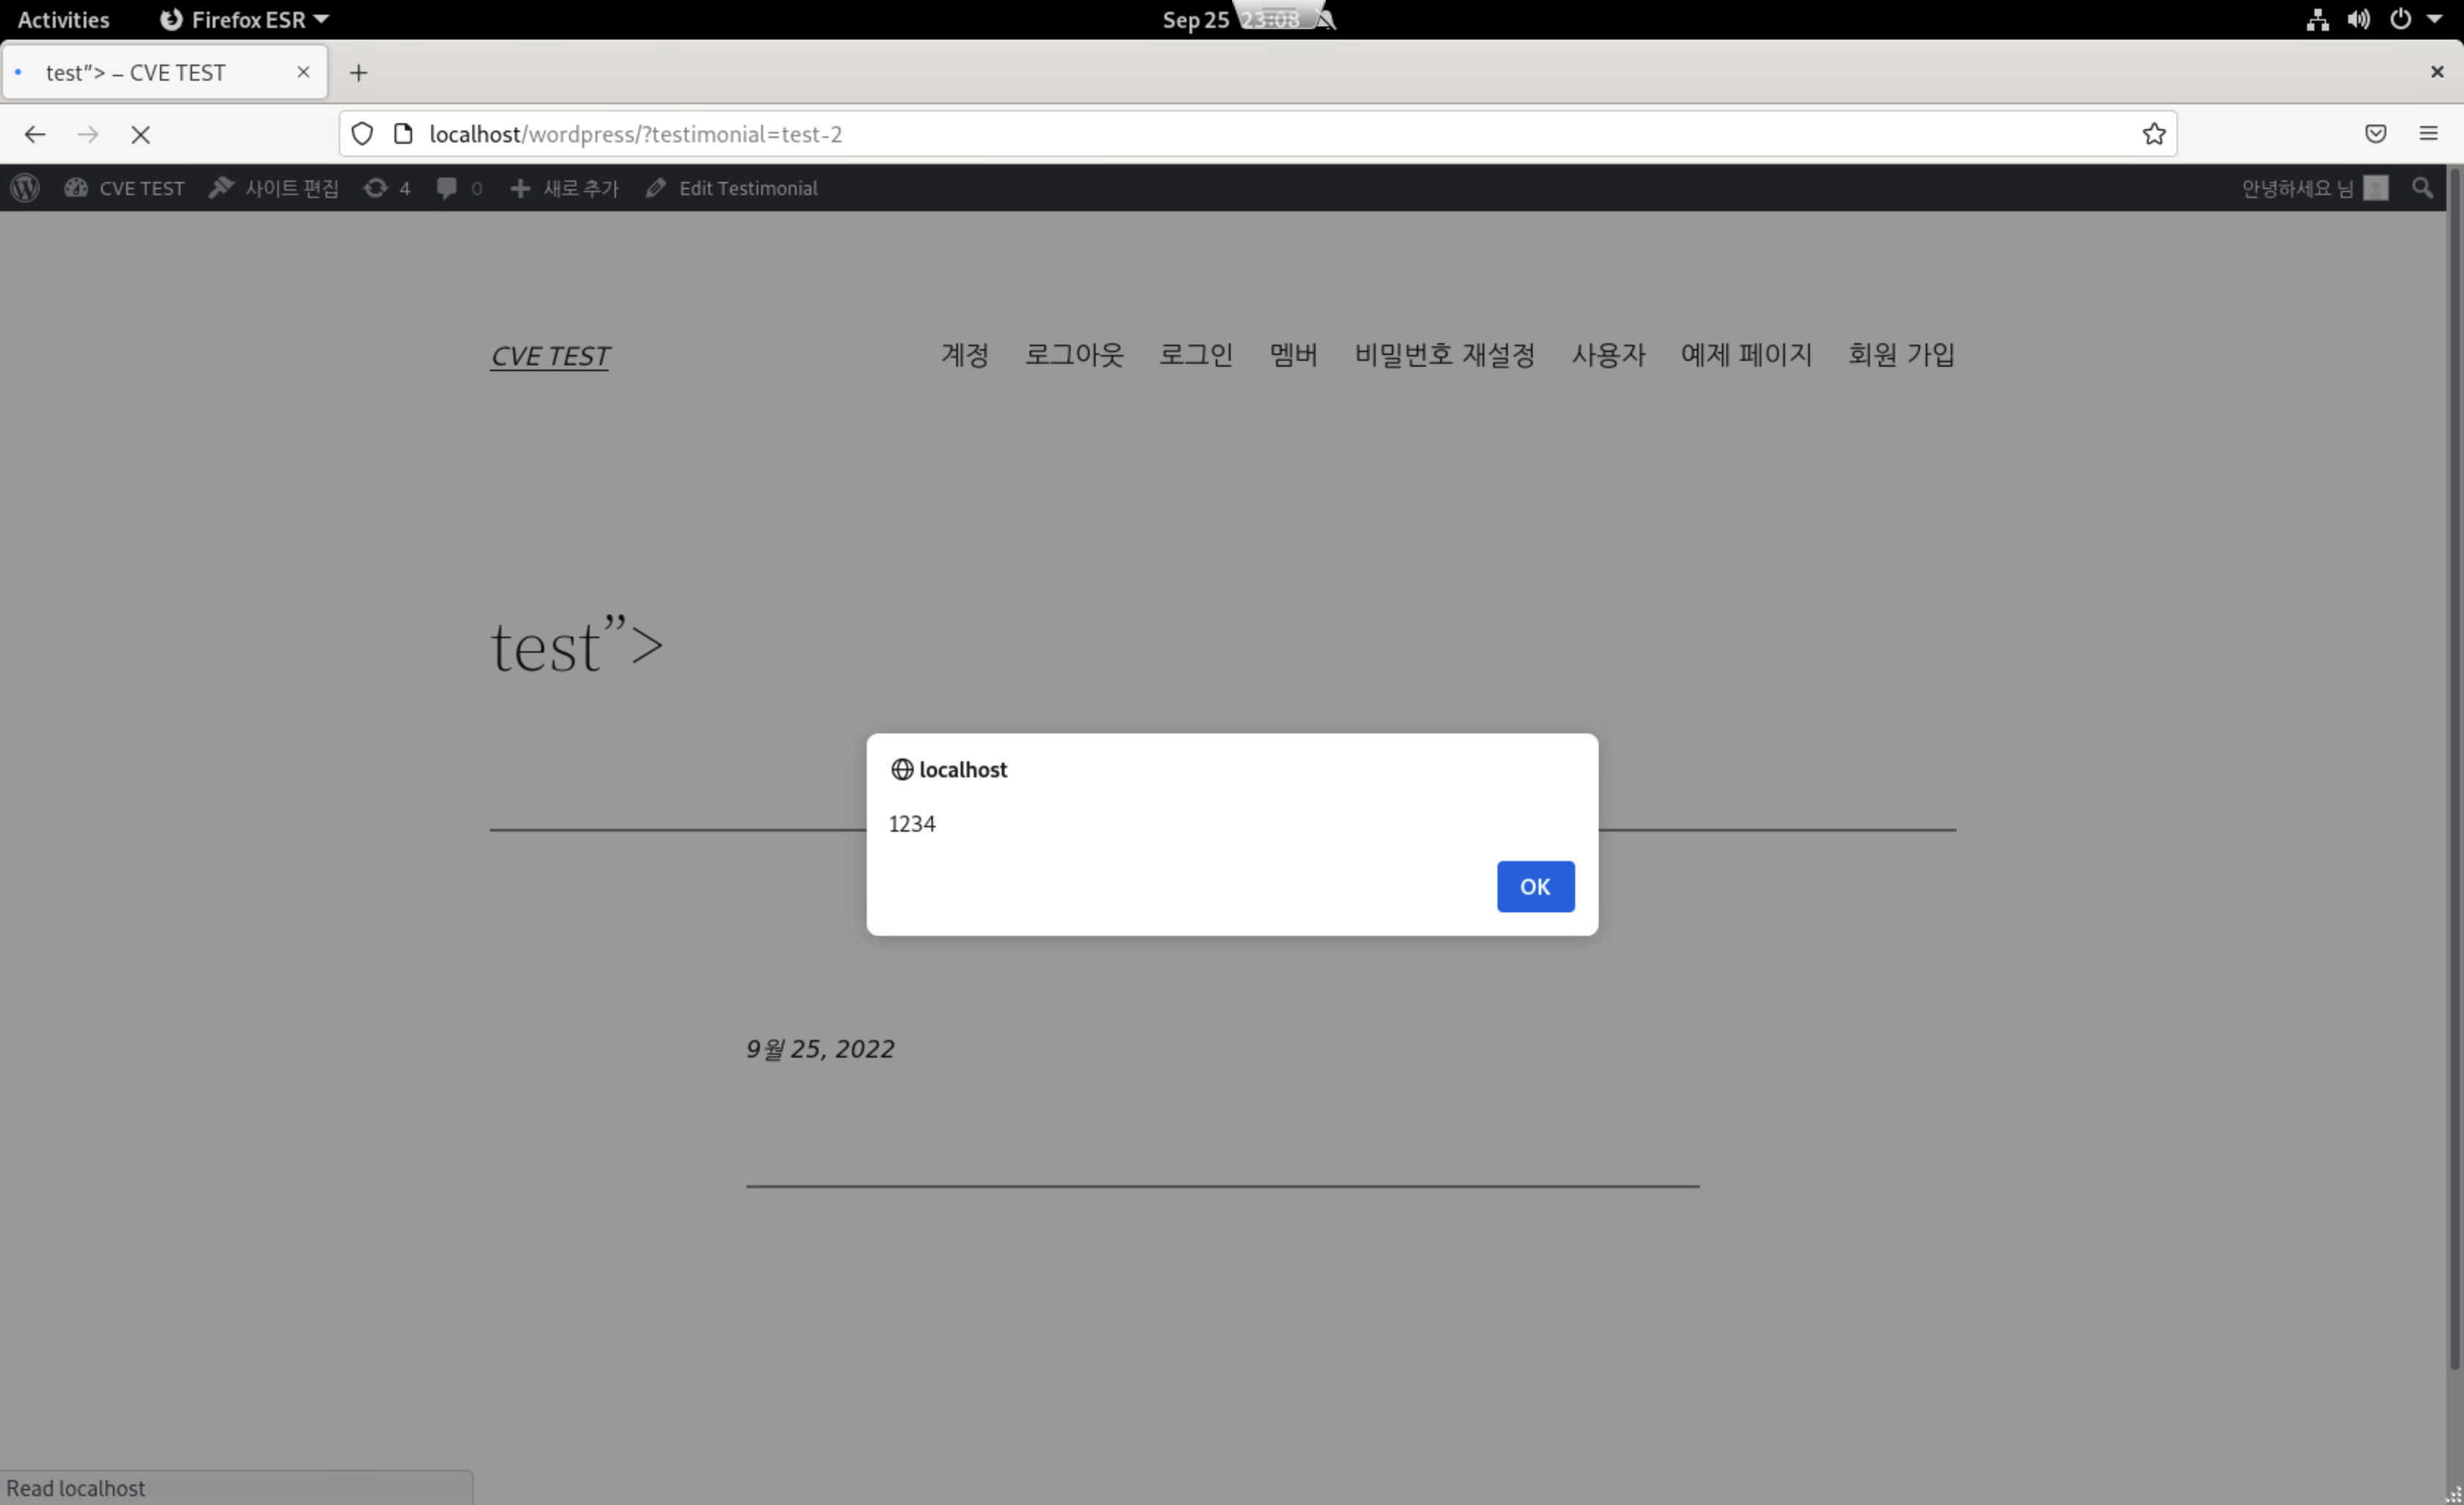
Task: Click the Save to Pocket icon
Action: coord(2377,133)
